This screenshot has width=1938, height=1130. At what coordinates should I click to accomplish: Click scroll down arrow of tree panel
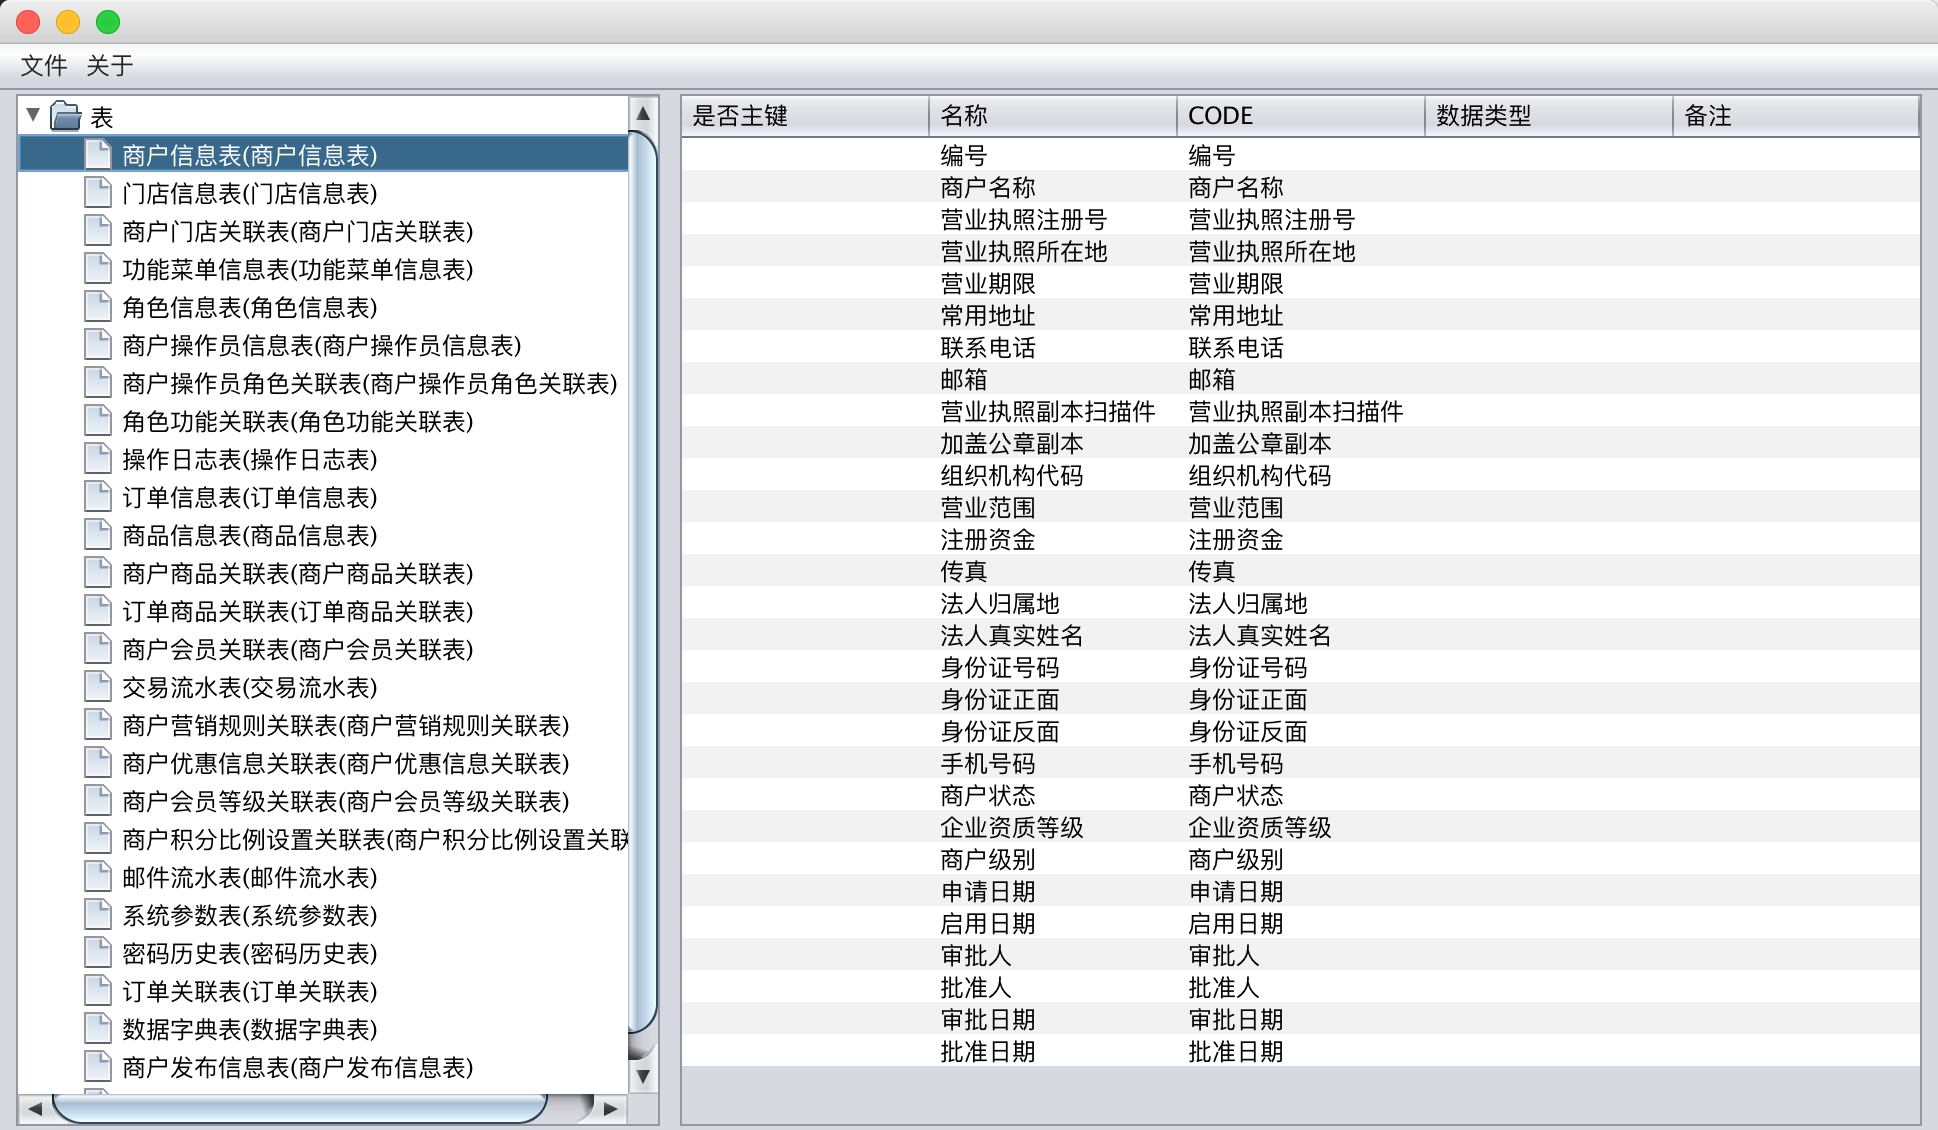pyautogui.click(x=643, y=1076)
